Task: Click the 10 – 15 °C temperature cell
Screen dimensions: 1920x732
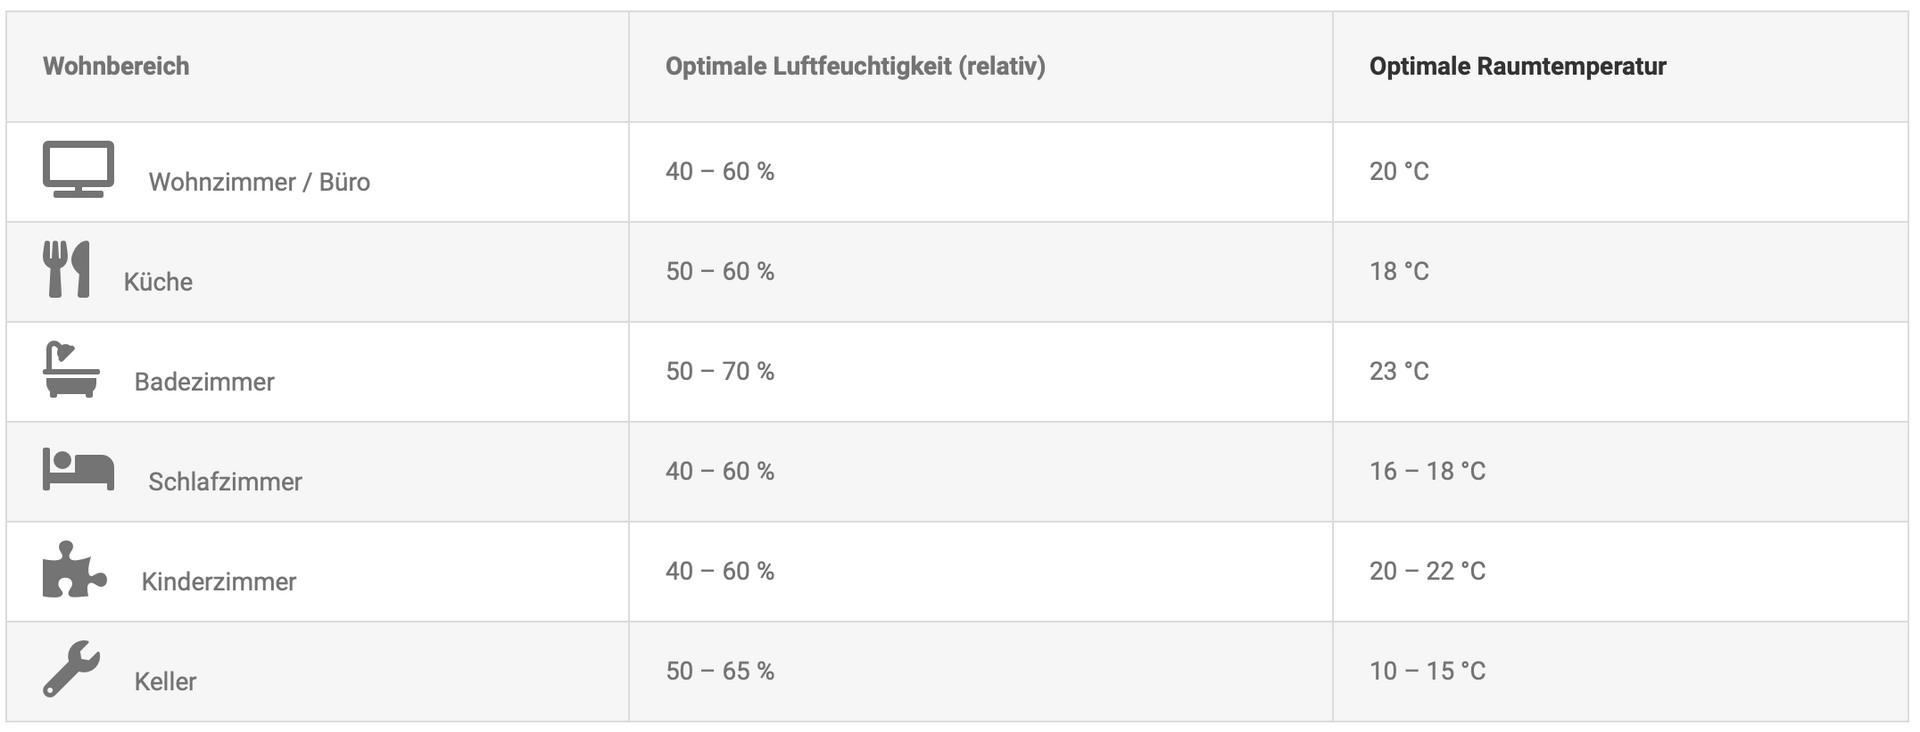Action: pos(1427,671)
